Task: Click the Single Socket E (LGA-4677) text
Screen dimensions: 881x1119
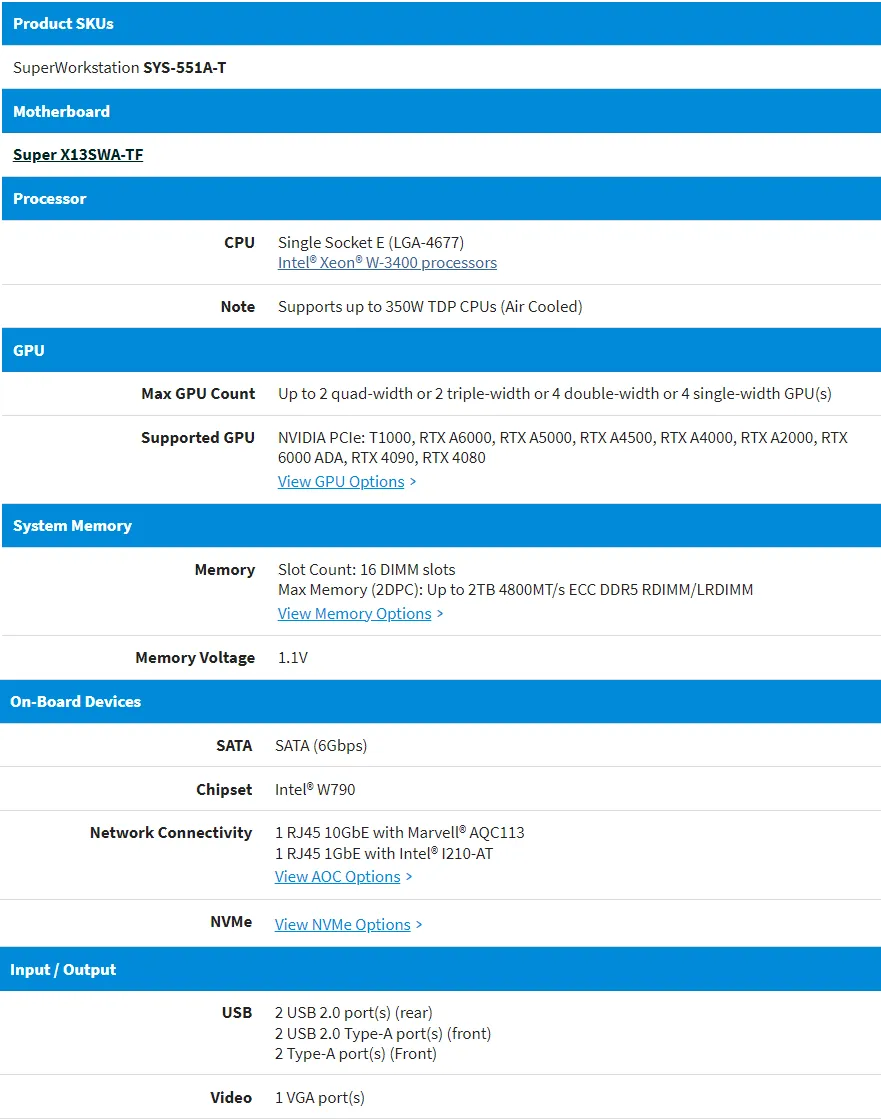Action: click(x=371, y=243)
